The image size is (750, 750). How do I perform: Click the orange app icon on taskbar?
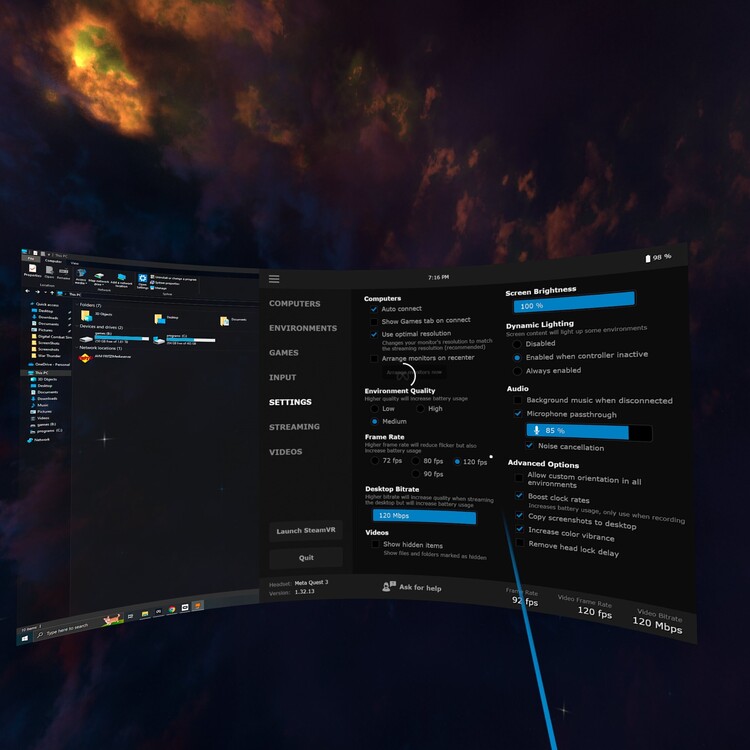click(198, 606)
